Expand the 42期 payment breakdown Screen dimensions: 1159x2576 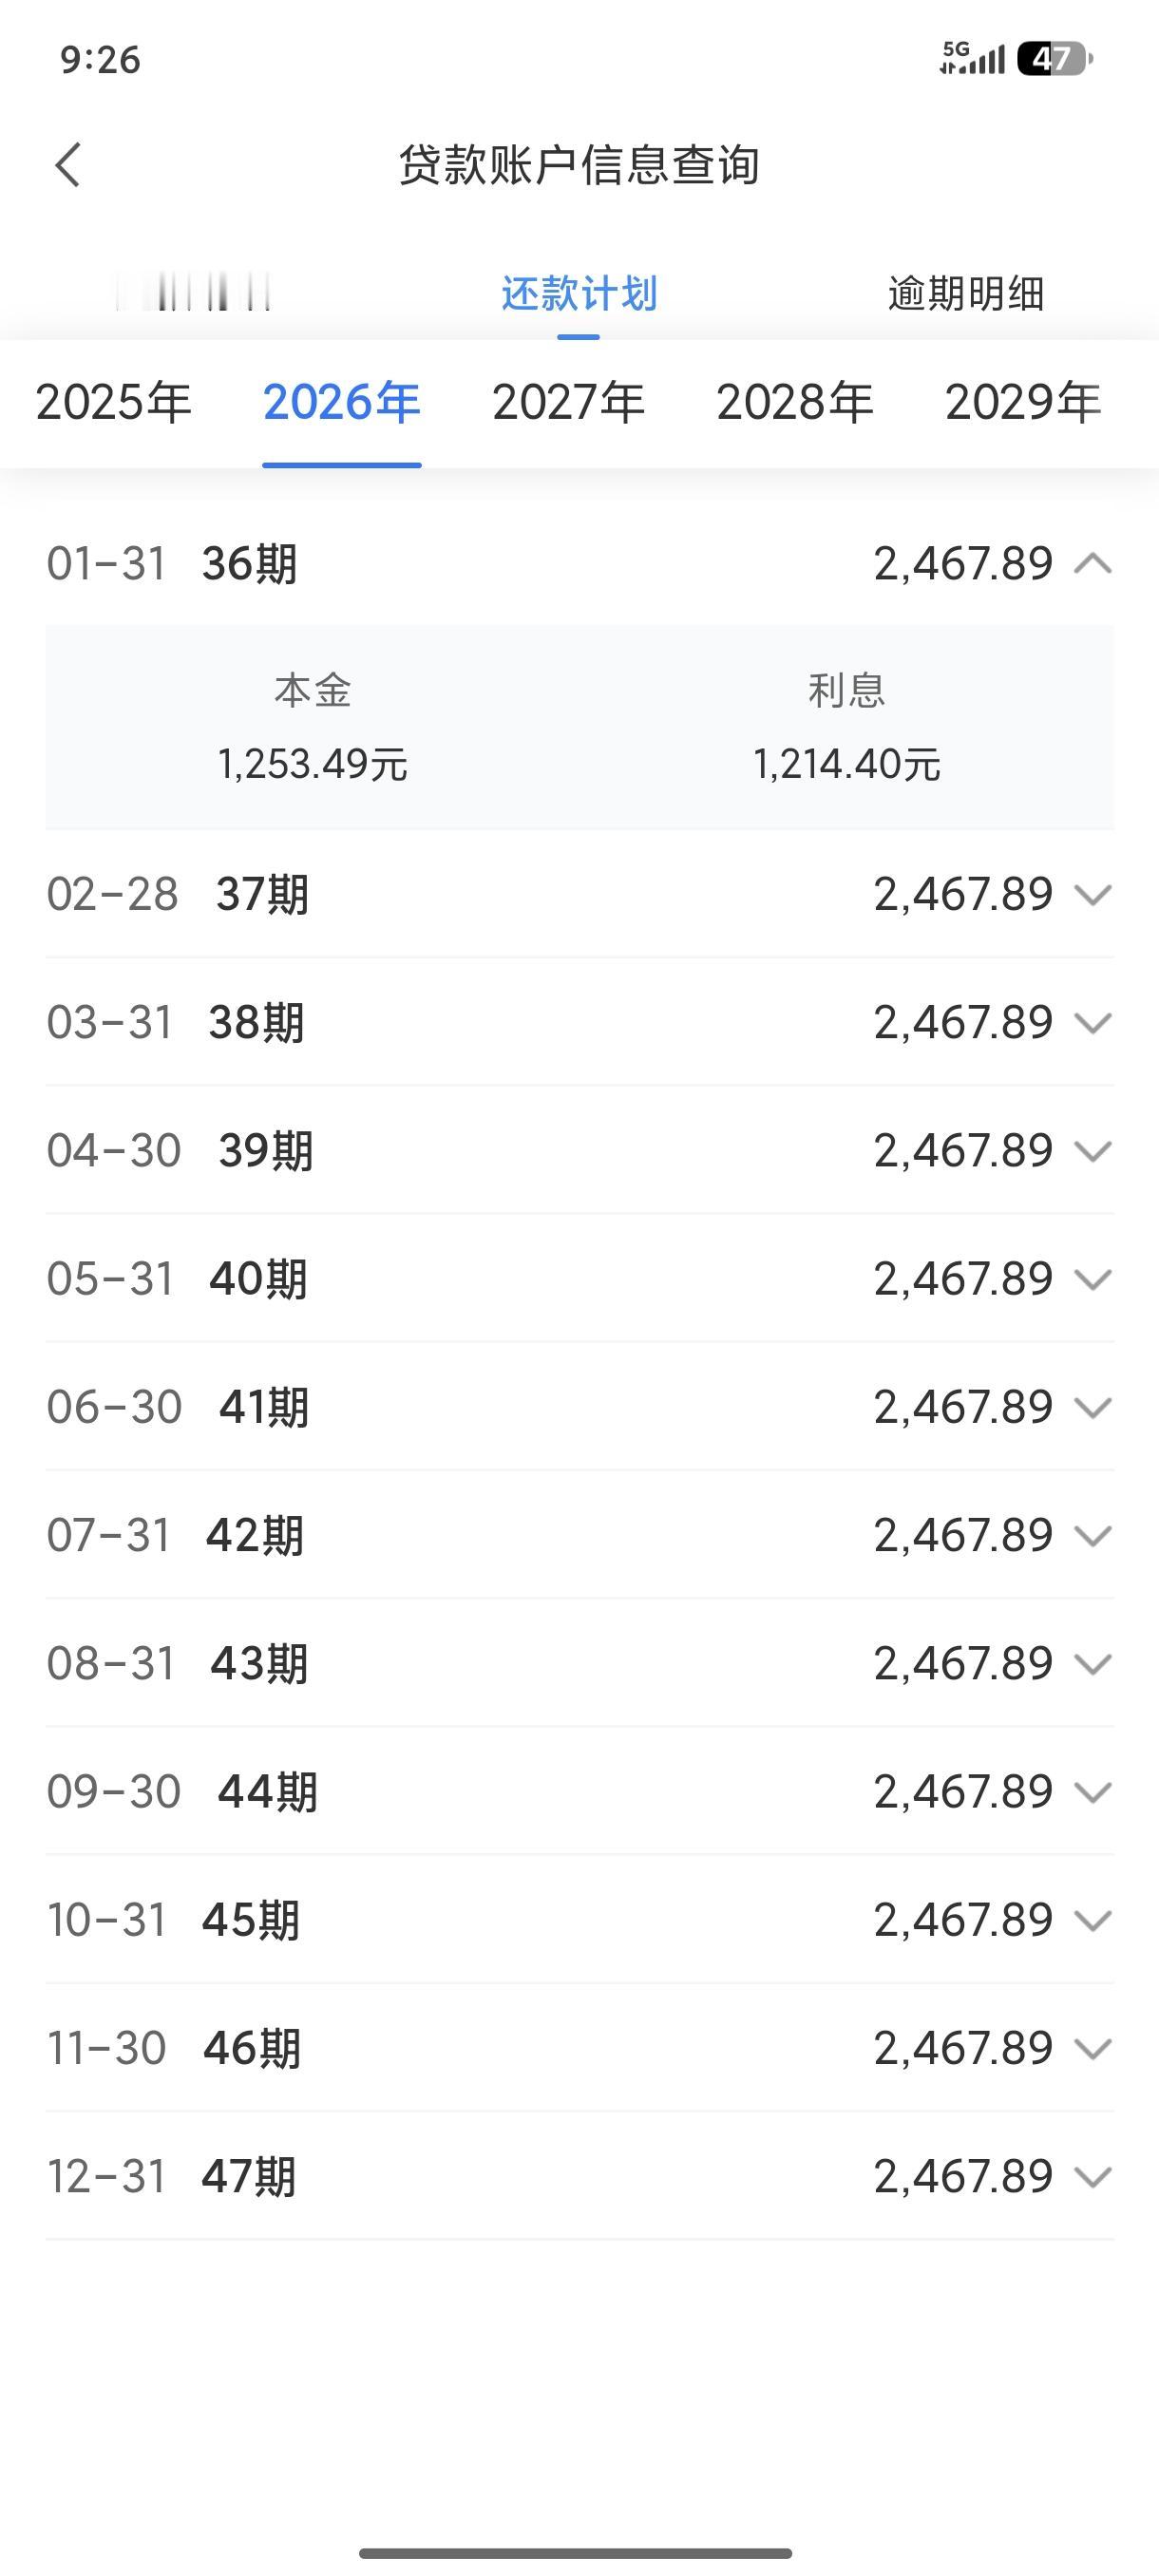1093,1535
